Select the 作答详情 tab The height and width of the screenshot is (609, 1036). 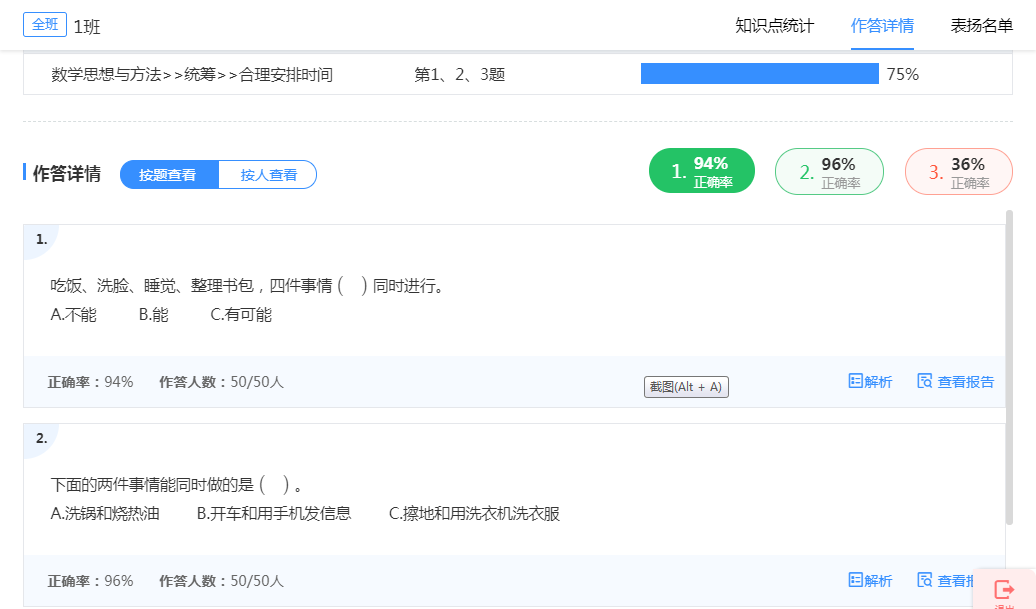[882, 26]
